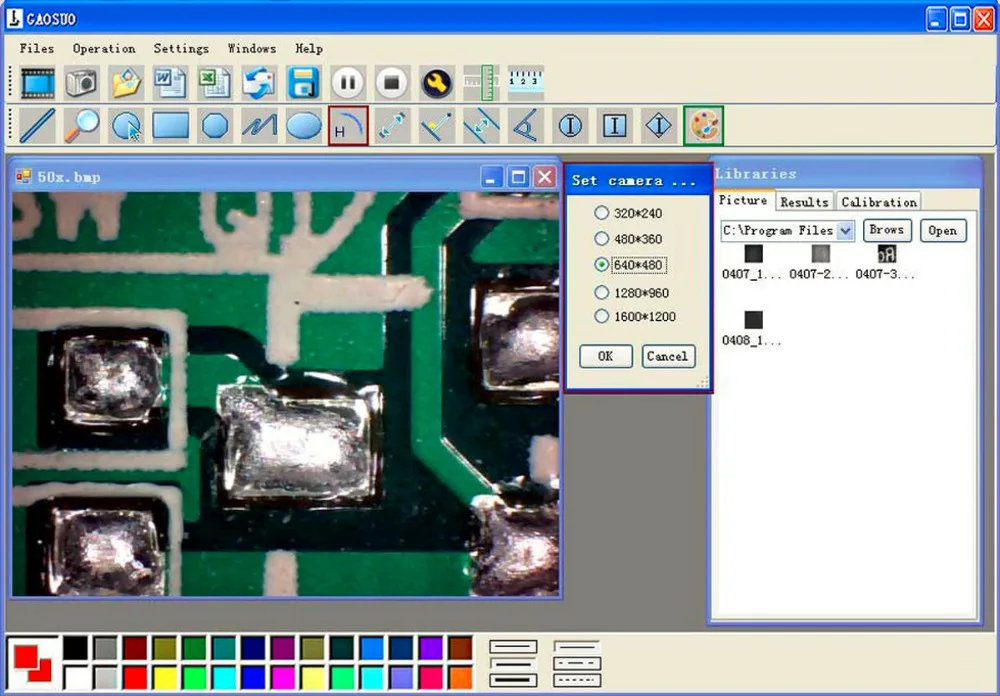Open settings with the wrench icon

coord(437,83)
